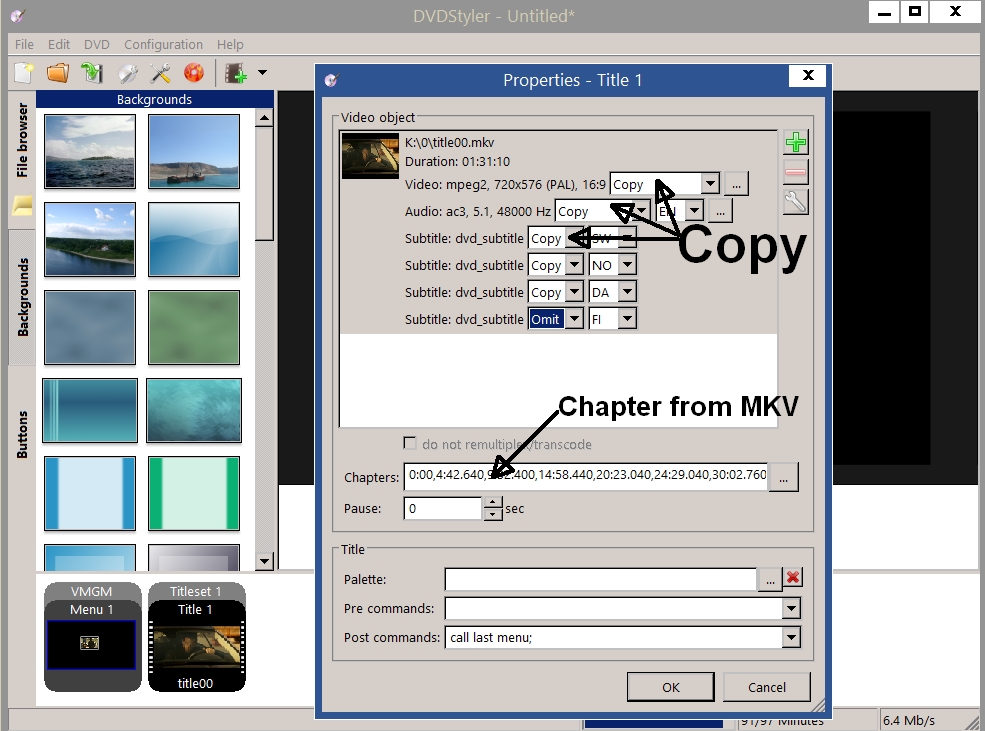The height and width of the screenshot is (731, 985).
Task: Expand the Post commands dropdown
Action: click(791, 637)
